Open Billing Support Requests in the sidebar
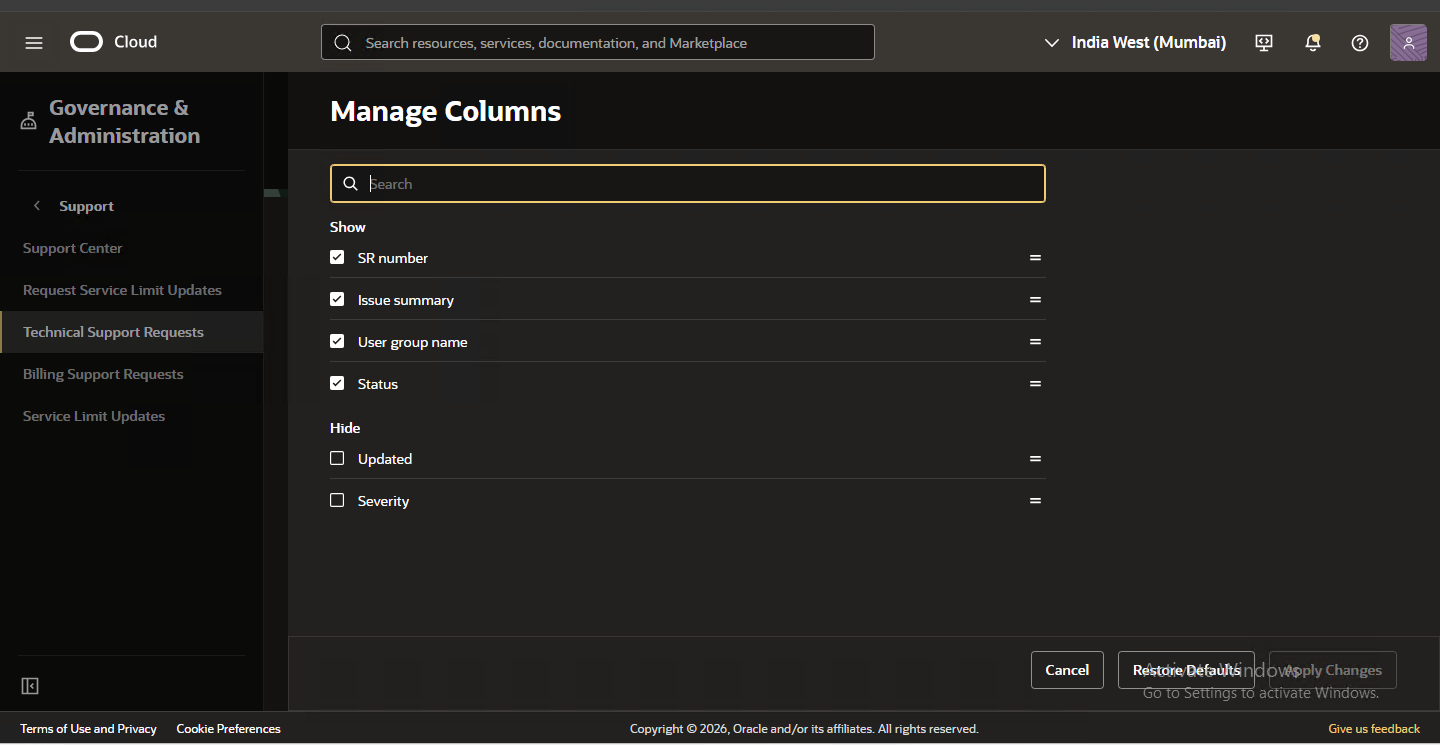The image size is (1440, 745). [x=103, y=374]
